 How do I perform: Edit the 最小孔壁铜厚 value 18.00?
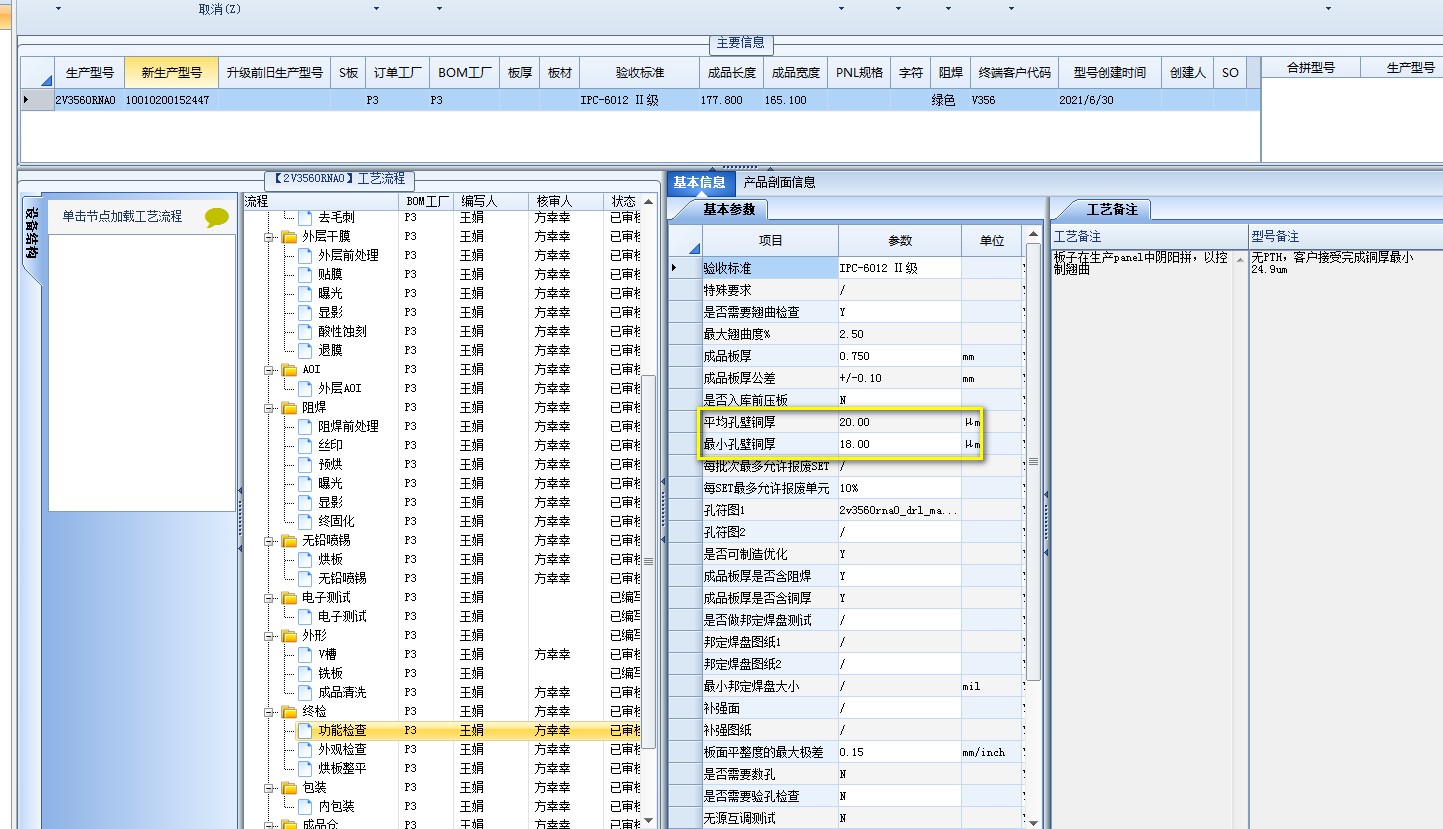(x=899, y=445)
